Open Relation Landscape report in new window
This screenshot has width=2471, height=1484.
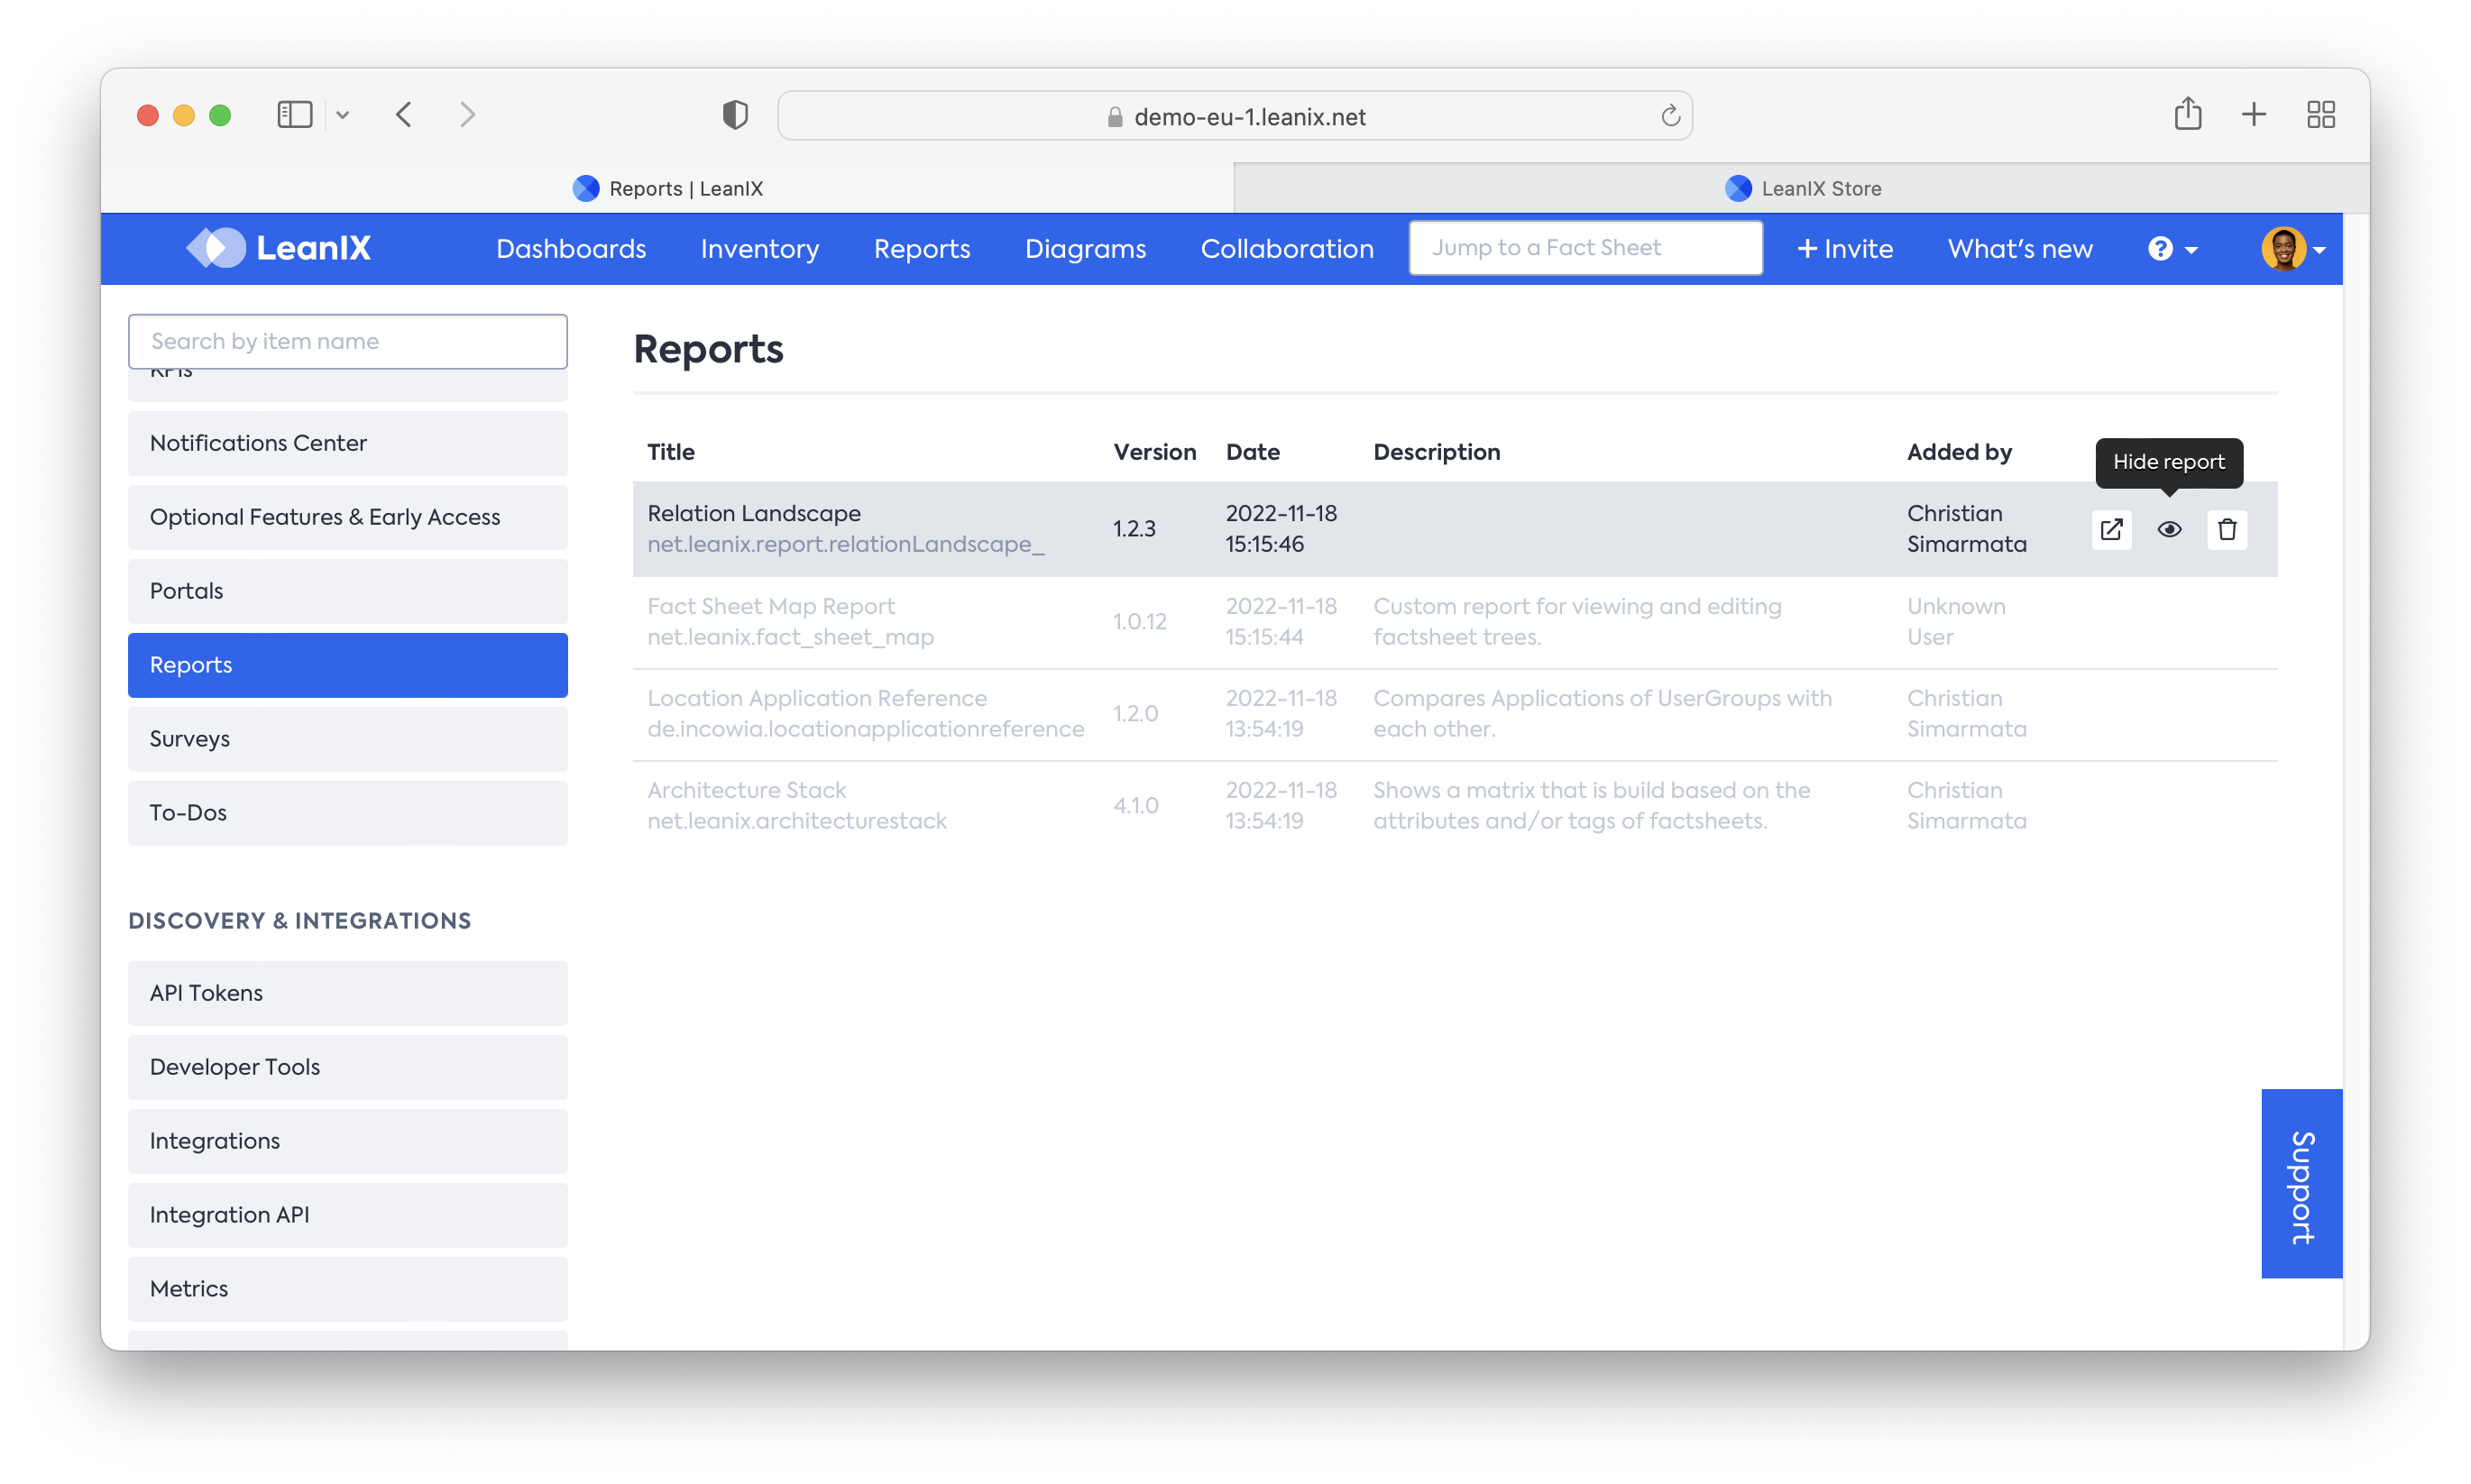click(2111, 529)
